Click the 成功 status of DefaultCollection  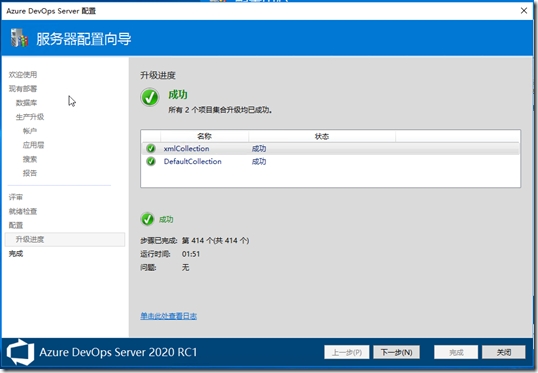[259, 161]
